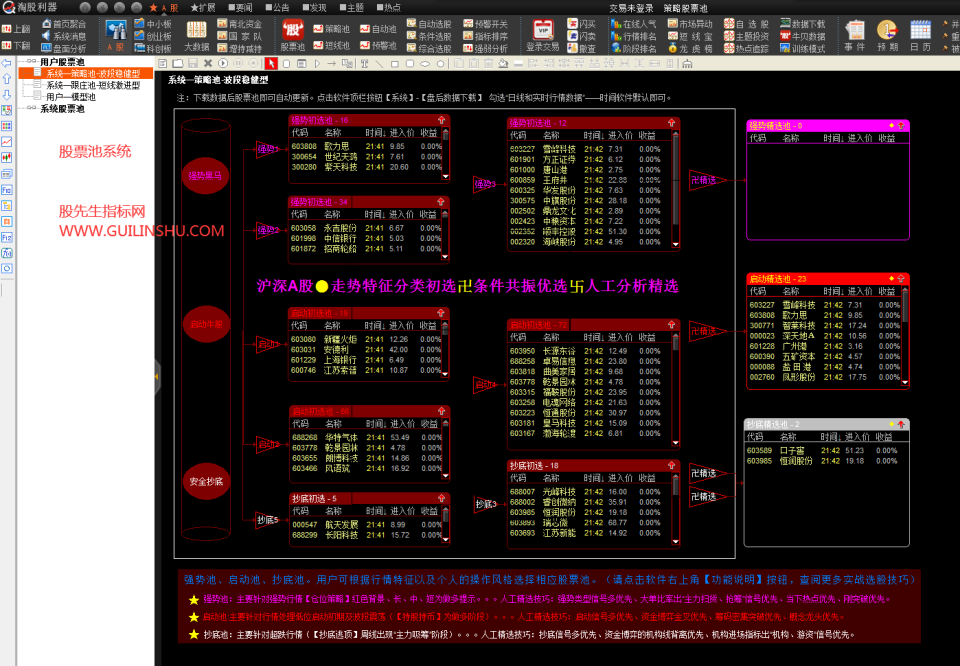This screenshot has height=666, width=960.
Task: Collapse the 强势初选池 - 34 panel arrow
Action: pyautogui.click(x=441, y=201)
